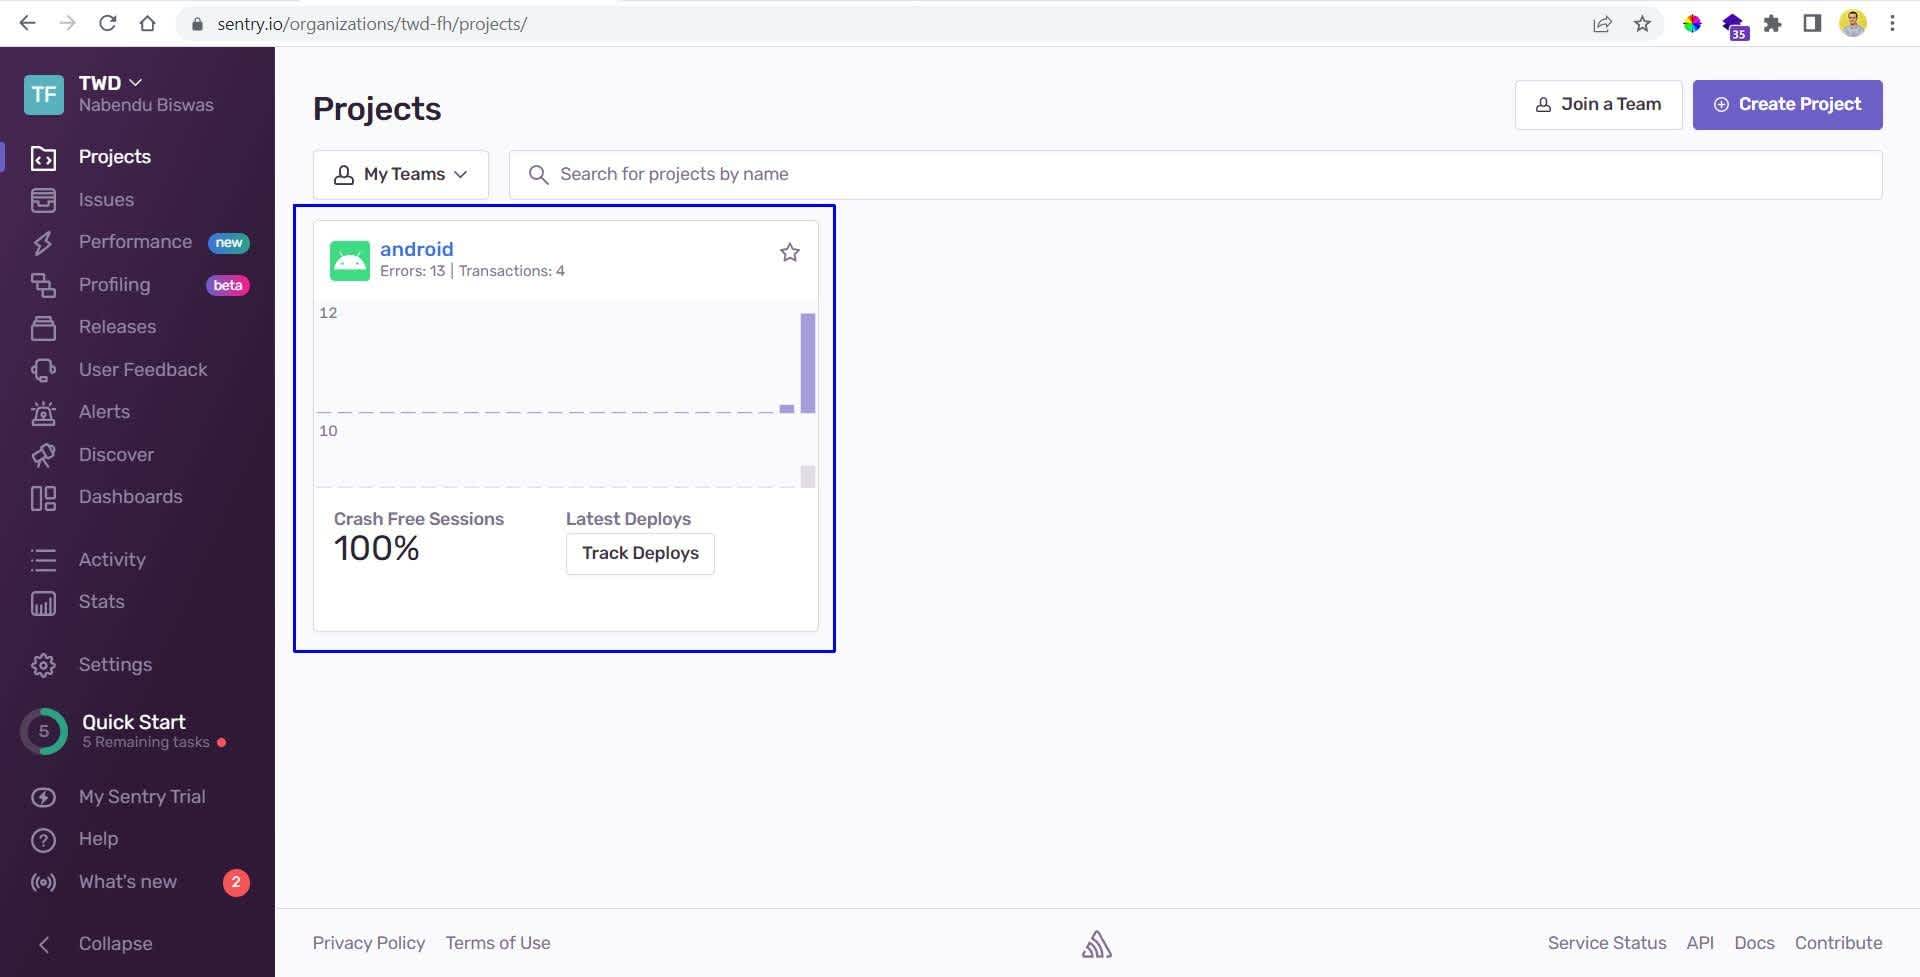The height and width of the screenshot is (977, 1920).
Task: Expand the TWD organization dropdown
Action: (x=110, y=83)
